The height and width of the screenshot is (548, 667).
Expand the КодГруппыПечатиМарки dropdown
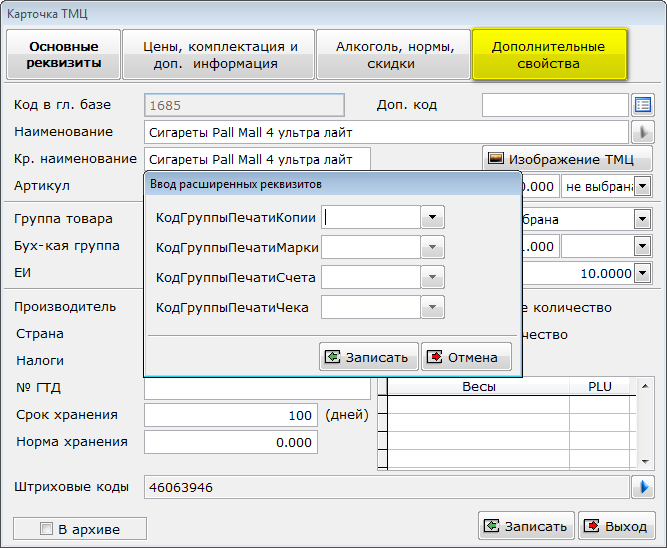[432, 247]
